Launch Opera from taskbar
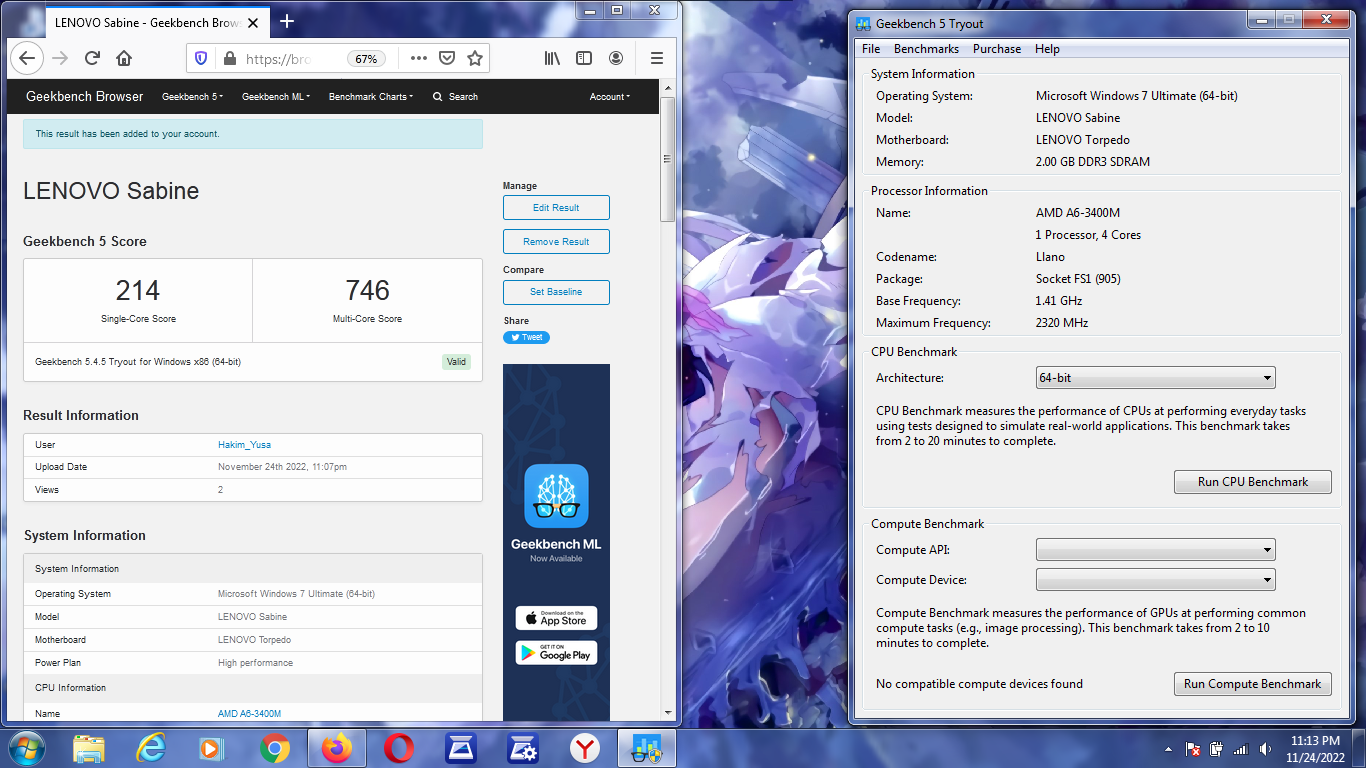Viewport: 1366px width, 768px height. [x=399, y=748]
